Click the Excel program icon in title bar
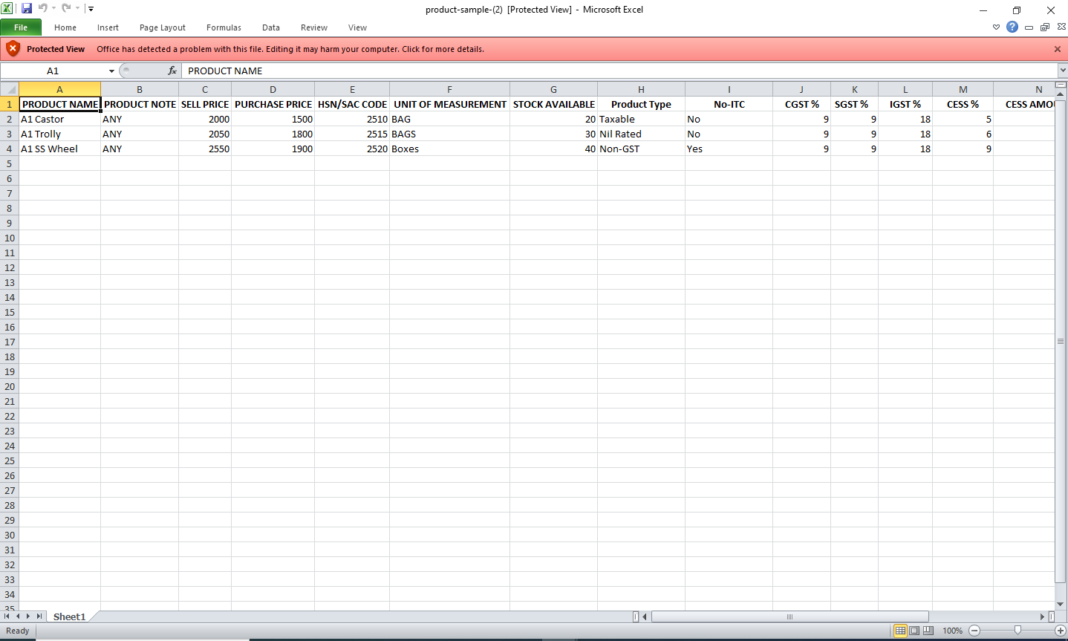 8,8
